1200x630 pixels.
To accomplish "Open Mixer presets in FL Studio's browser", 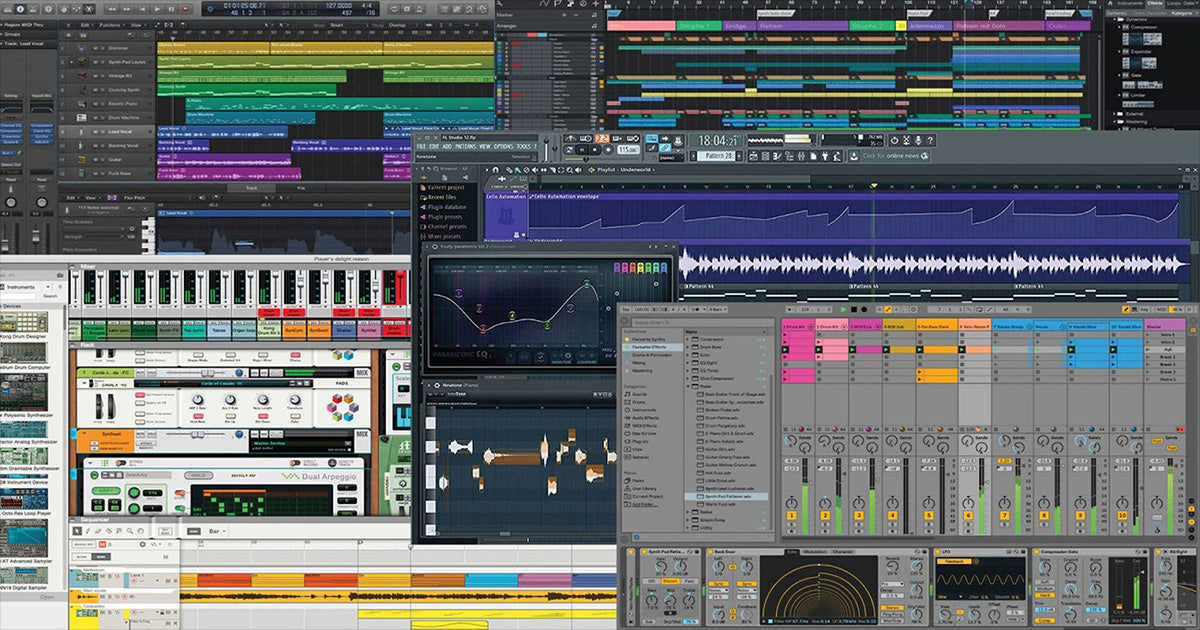I will click(444, 237).
